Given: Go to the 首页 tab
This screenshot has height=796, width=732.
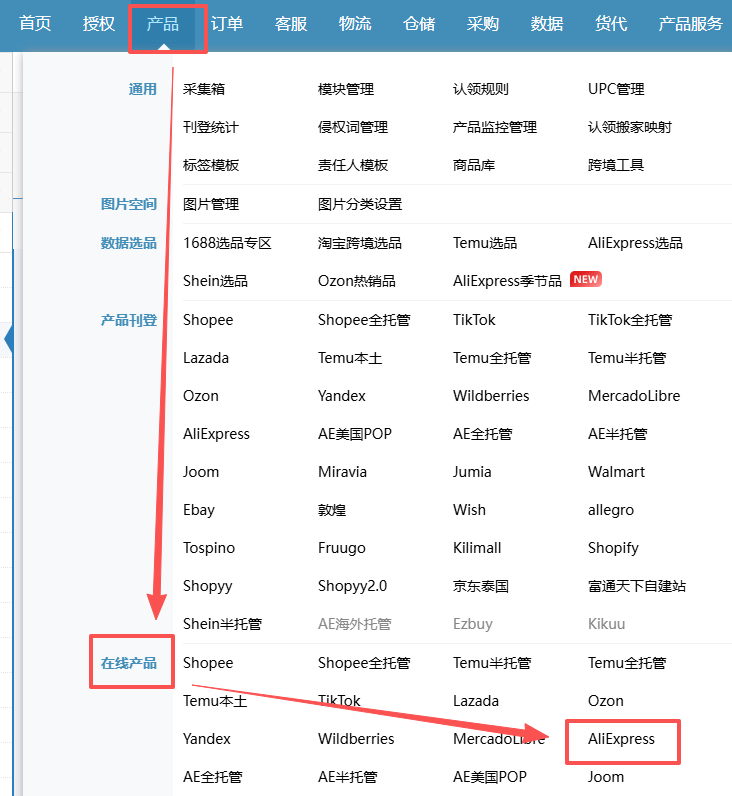Looking at the screenshot, I should tap(35, 23).
